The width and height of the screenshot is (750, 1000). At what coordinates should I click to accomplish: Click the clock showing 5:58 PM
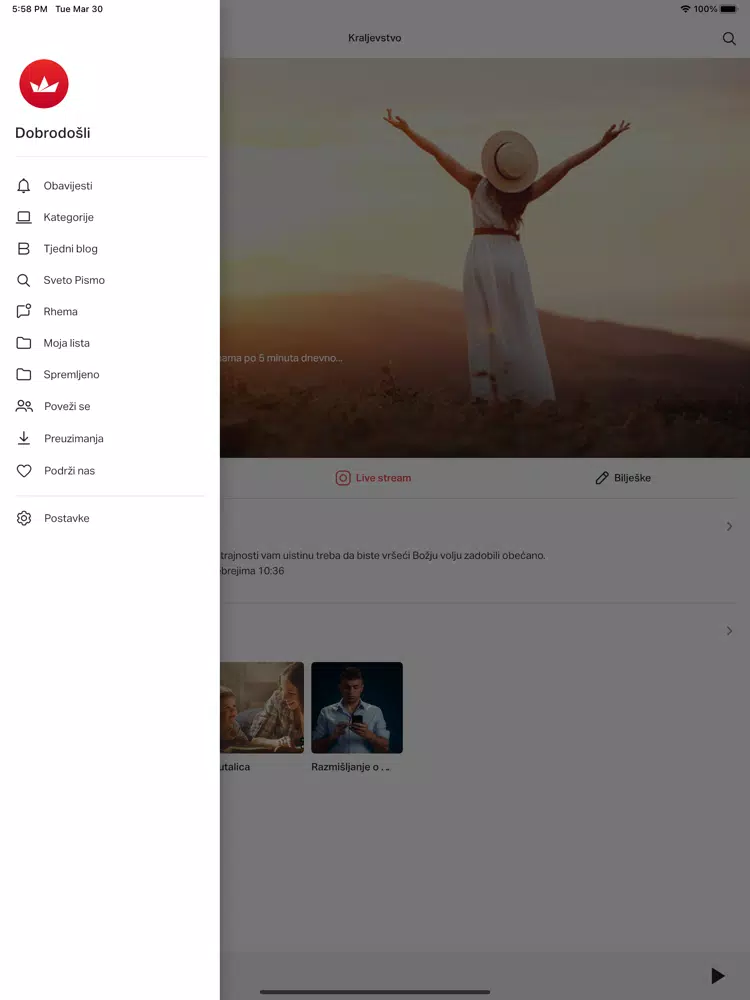tap(29, 9)
